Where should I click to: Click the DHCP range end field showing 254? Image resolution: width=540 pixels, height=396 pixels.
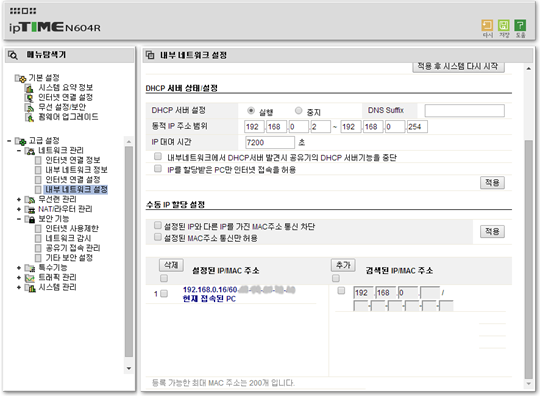pos(417,127)
